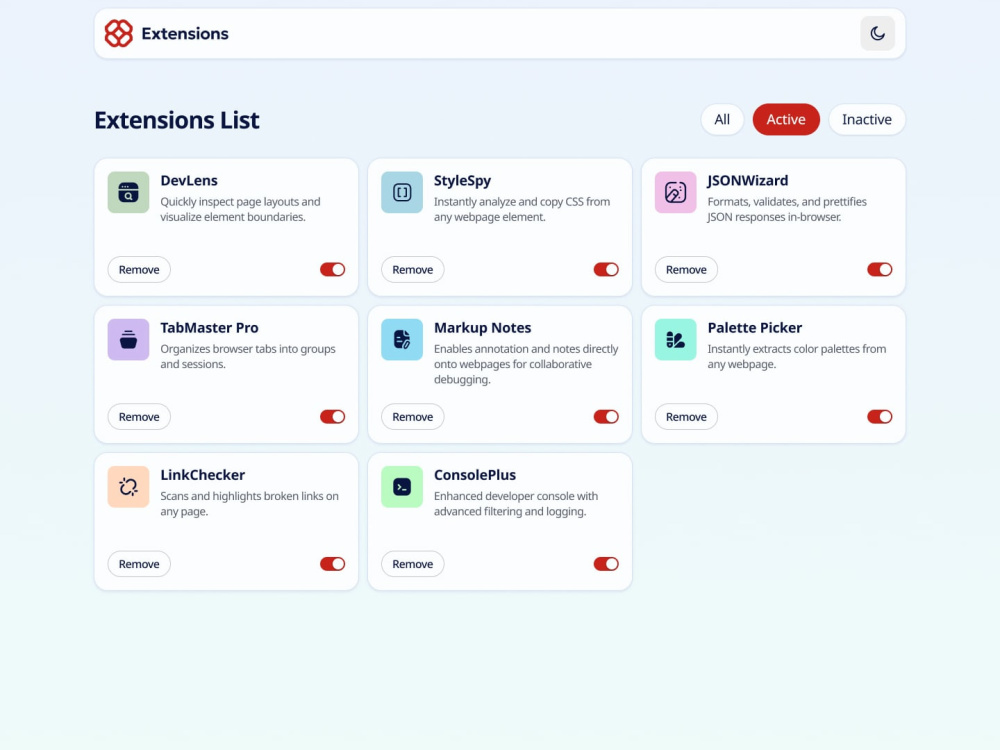Click description "Formats, validates, and prettifies"
Screen dimensions: 1000x750
click(x=787, y=209)
